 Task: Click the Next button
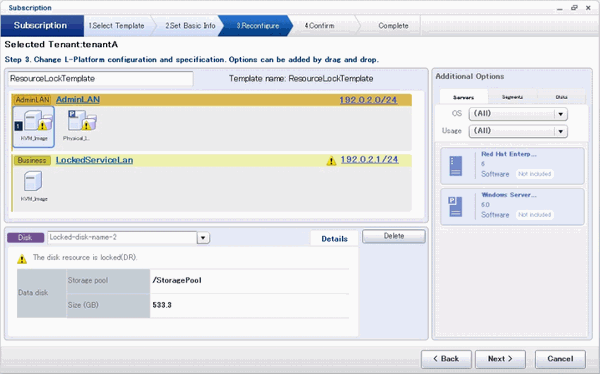point(500,359)
